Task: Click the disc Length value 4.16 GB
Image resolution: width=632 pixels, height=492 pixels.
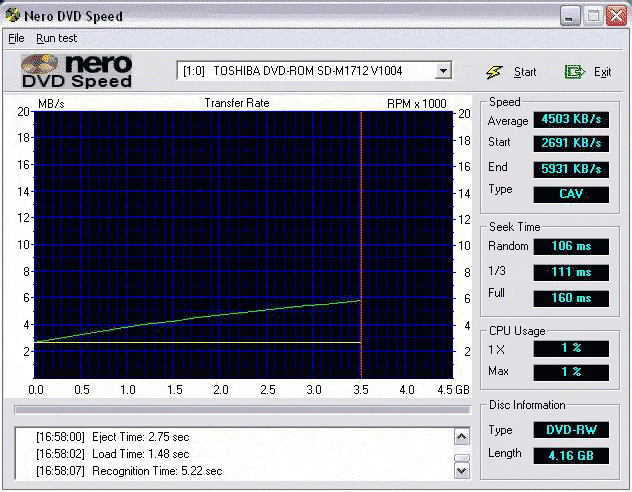Action: pyautogui.click(x=571, y=456)
